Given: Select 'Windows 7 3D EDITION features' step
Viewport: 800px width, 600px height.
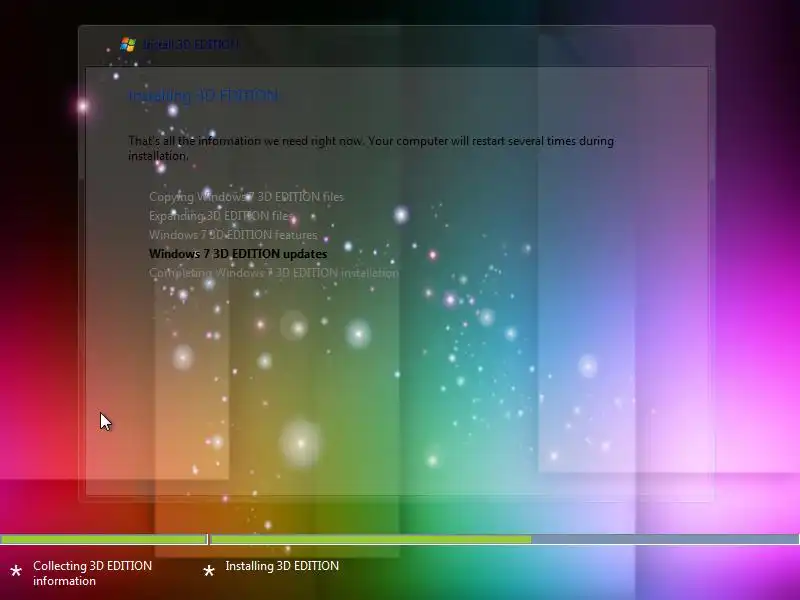Looking at the screenshot, I should (x=233, y=235).
